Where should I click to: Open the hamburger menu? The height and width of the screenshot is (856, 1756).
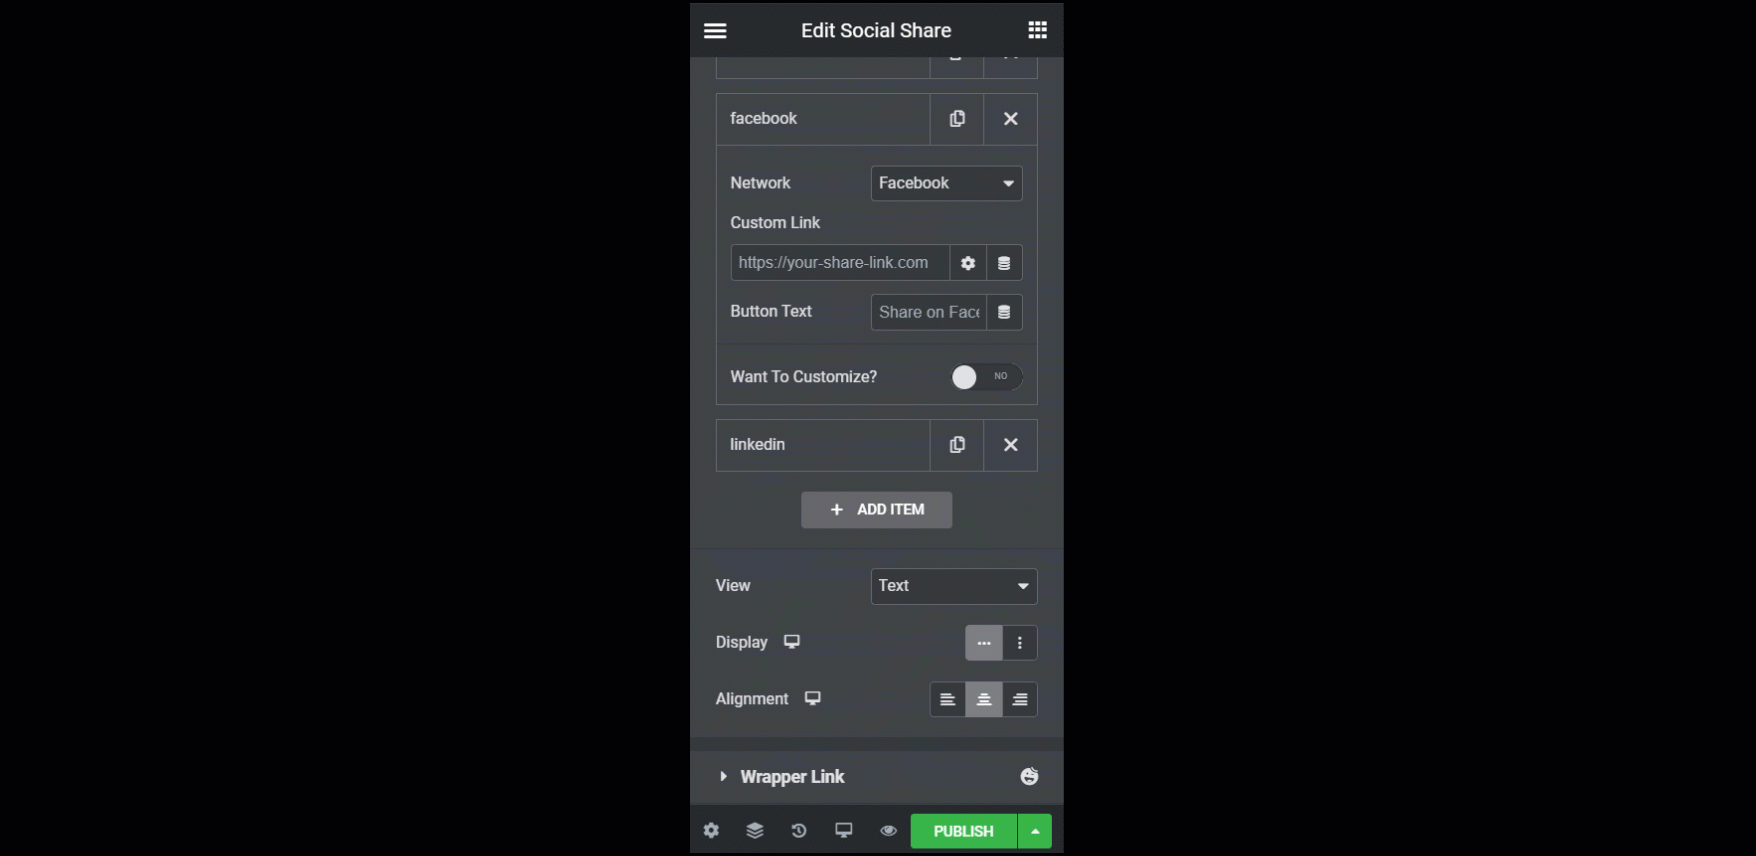click(x=715, y=31)
